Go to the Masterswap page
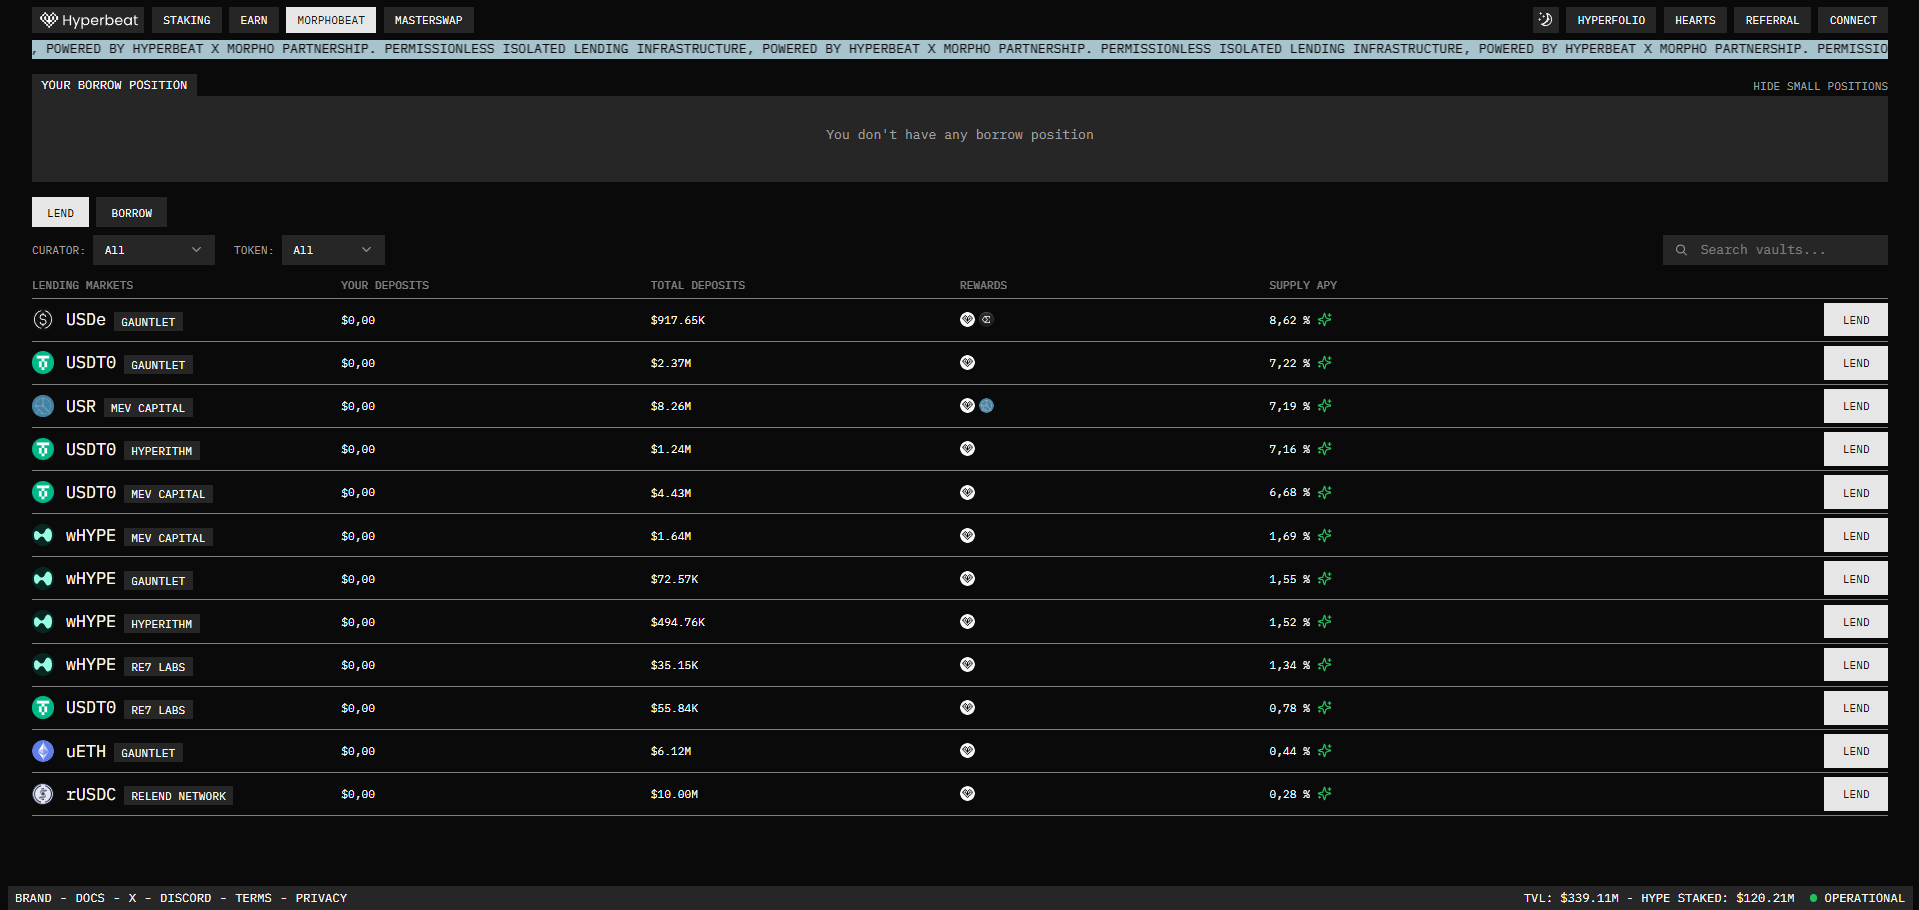 click(428, 20)
